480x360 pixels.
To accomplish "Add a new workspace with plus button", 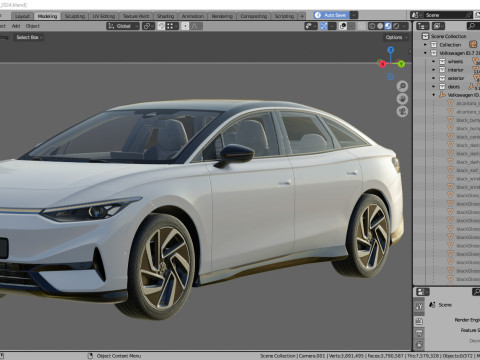I will [x=302, y=16].
